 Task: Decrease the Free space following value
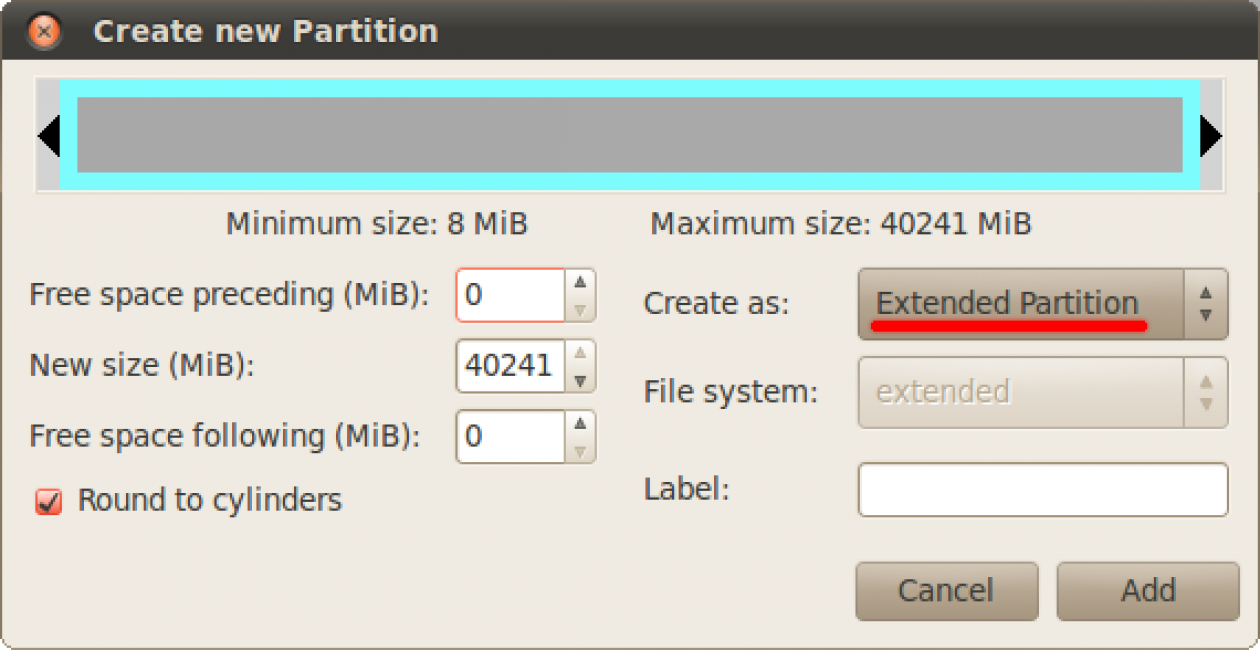pos(580,451)
